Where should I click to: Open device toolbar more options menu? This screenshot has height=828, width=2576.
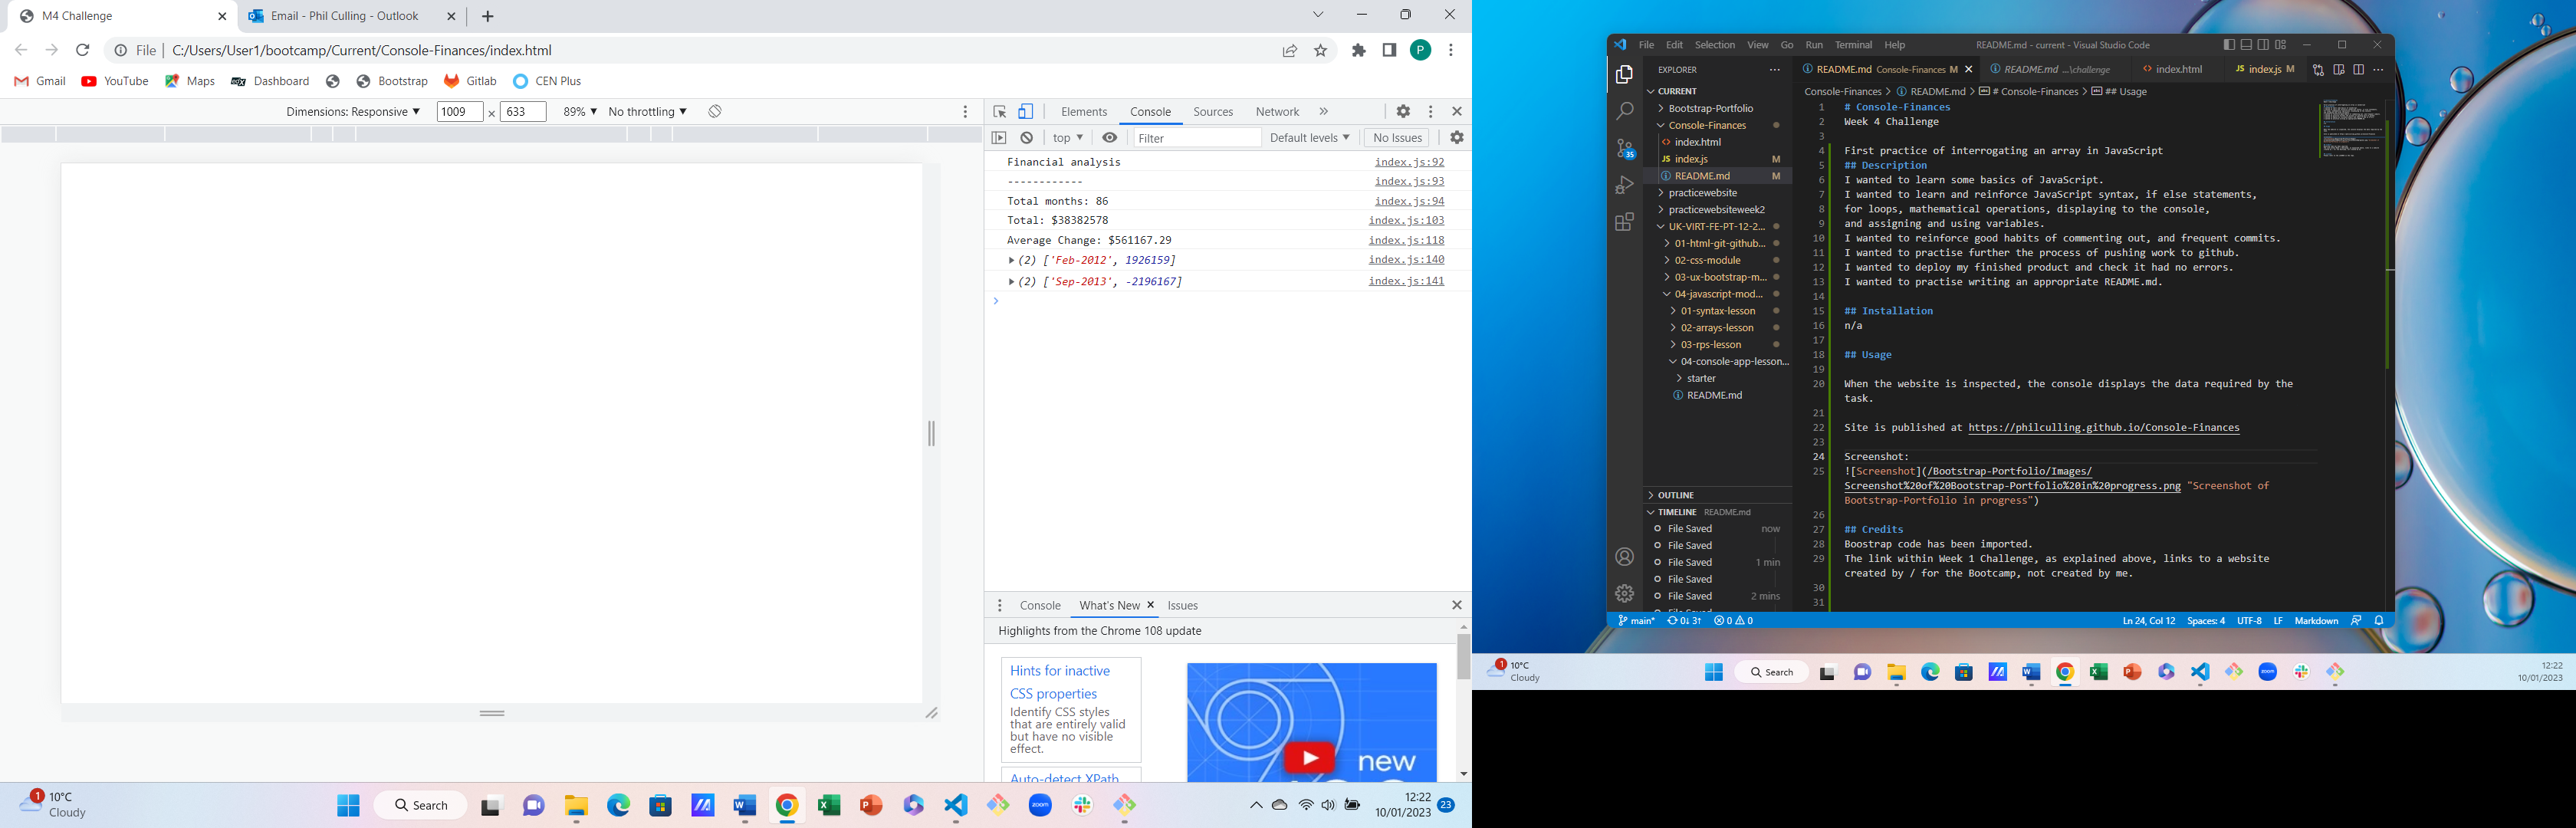click(x=965, y=112)
